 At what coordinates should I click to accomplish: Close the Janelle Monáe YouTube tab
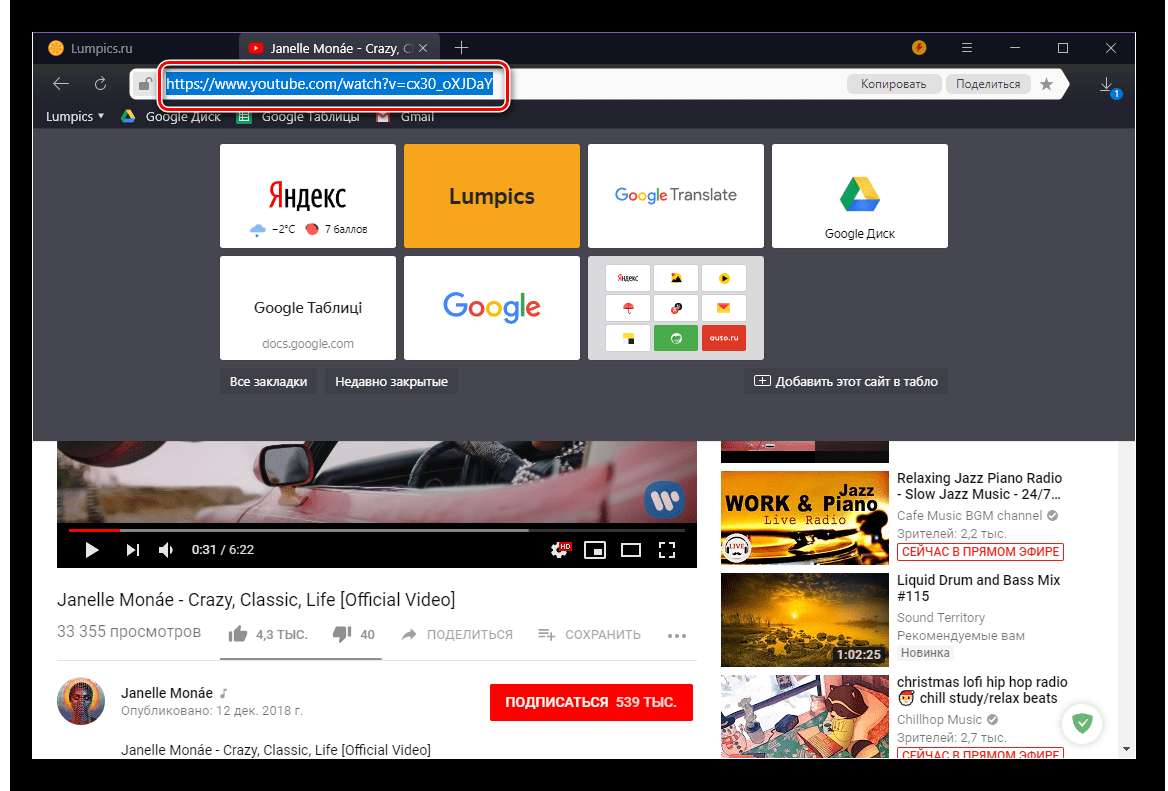tap(423, 48)
